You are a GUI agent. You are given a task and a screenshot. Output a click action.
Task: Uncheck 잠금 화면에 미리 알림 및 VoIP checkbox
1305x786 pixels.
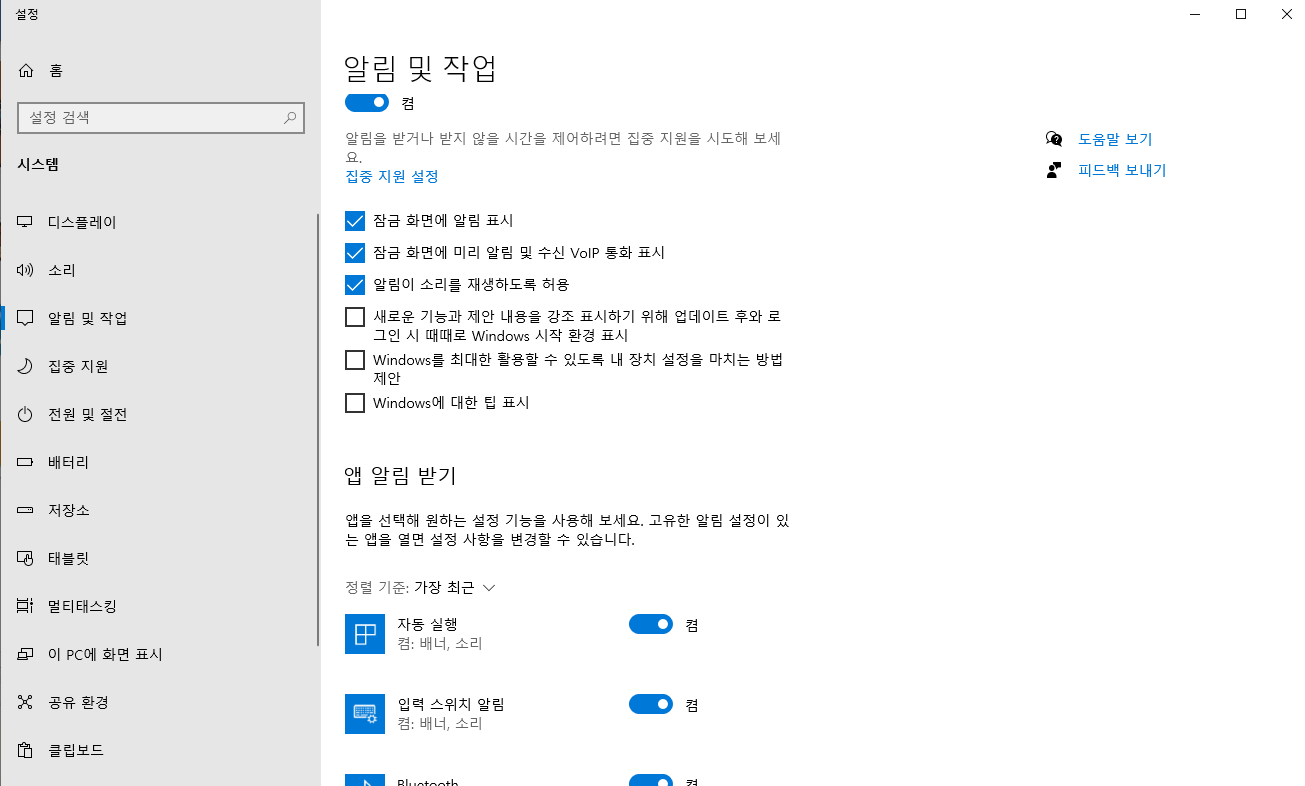click(355, 253)
